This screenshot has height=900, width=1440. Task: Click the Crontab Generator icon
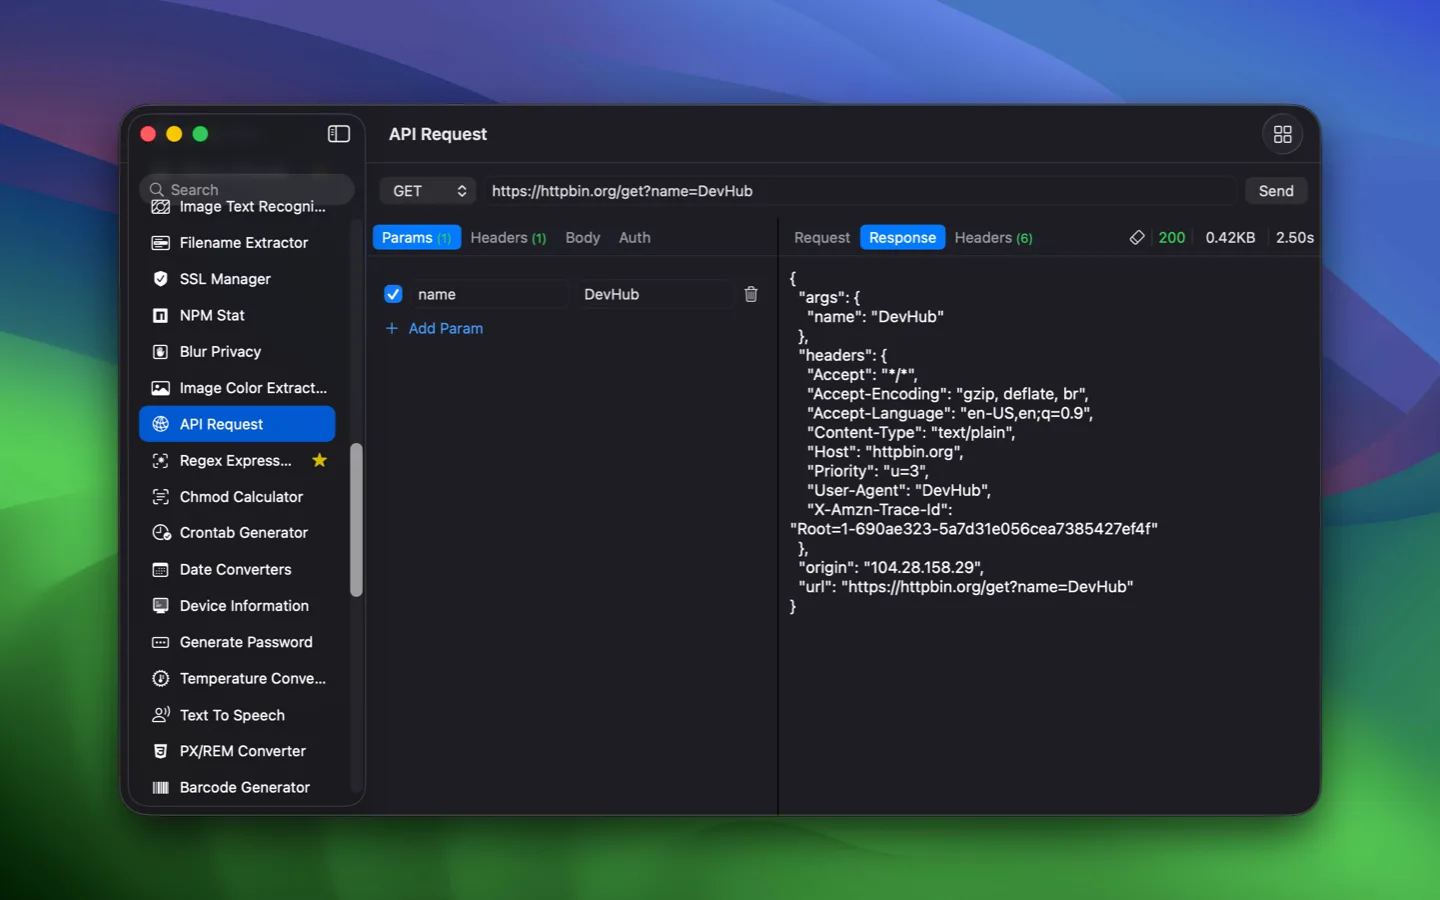[x=161, y=533]
